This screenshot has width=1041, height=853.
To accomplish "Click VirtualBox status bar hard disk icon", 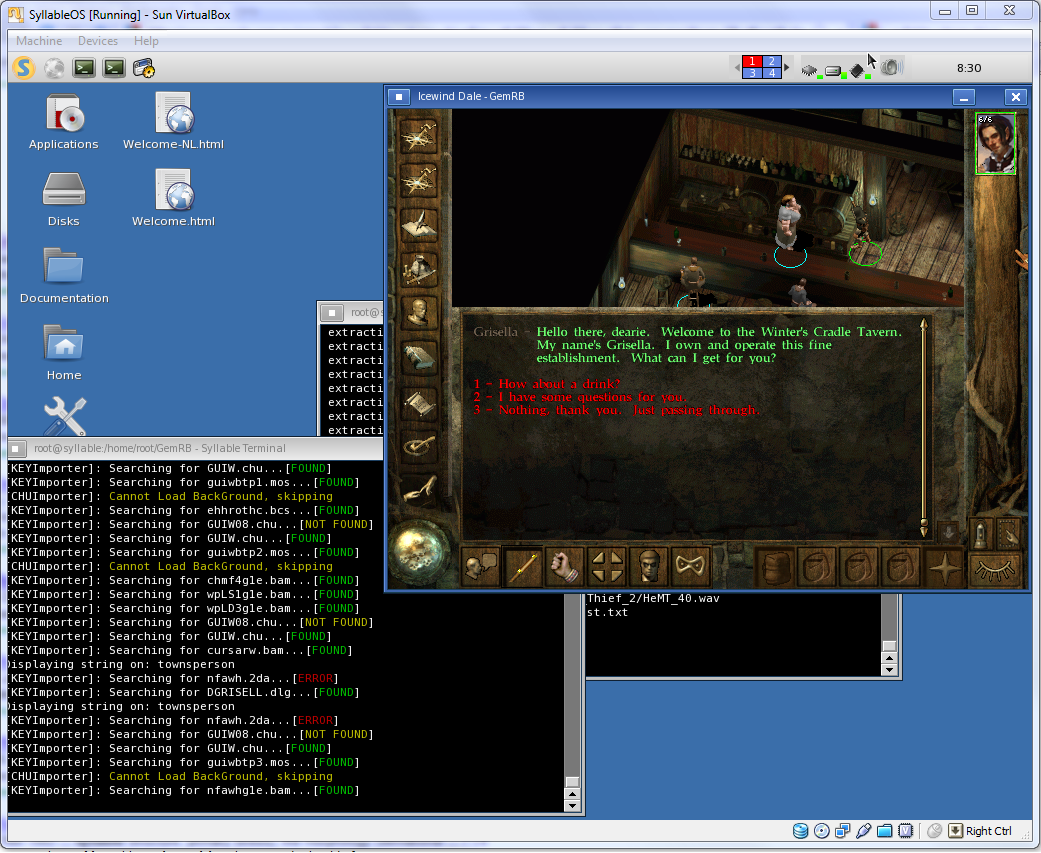I will pyautogui.click(x=801, y=831).
